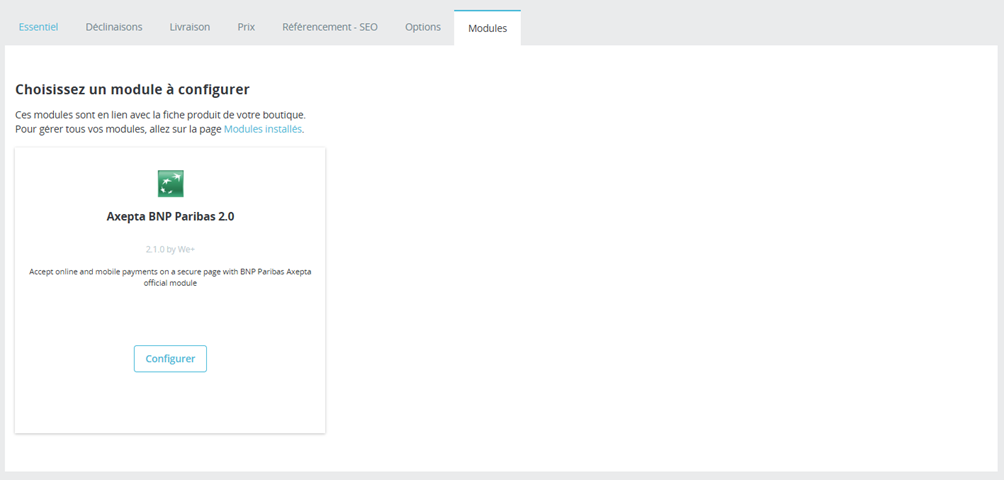Image resolution: width=1004 pixels, height=480 pixels.
Task: Switch to the Options tab
Action: point(423,27)
